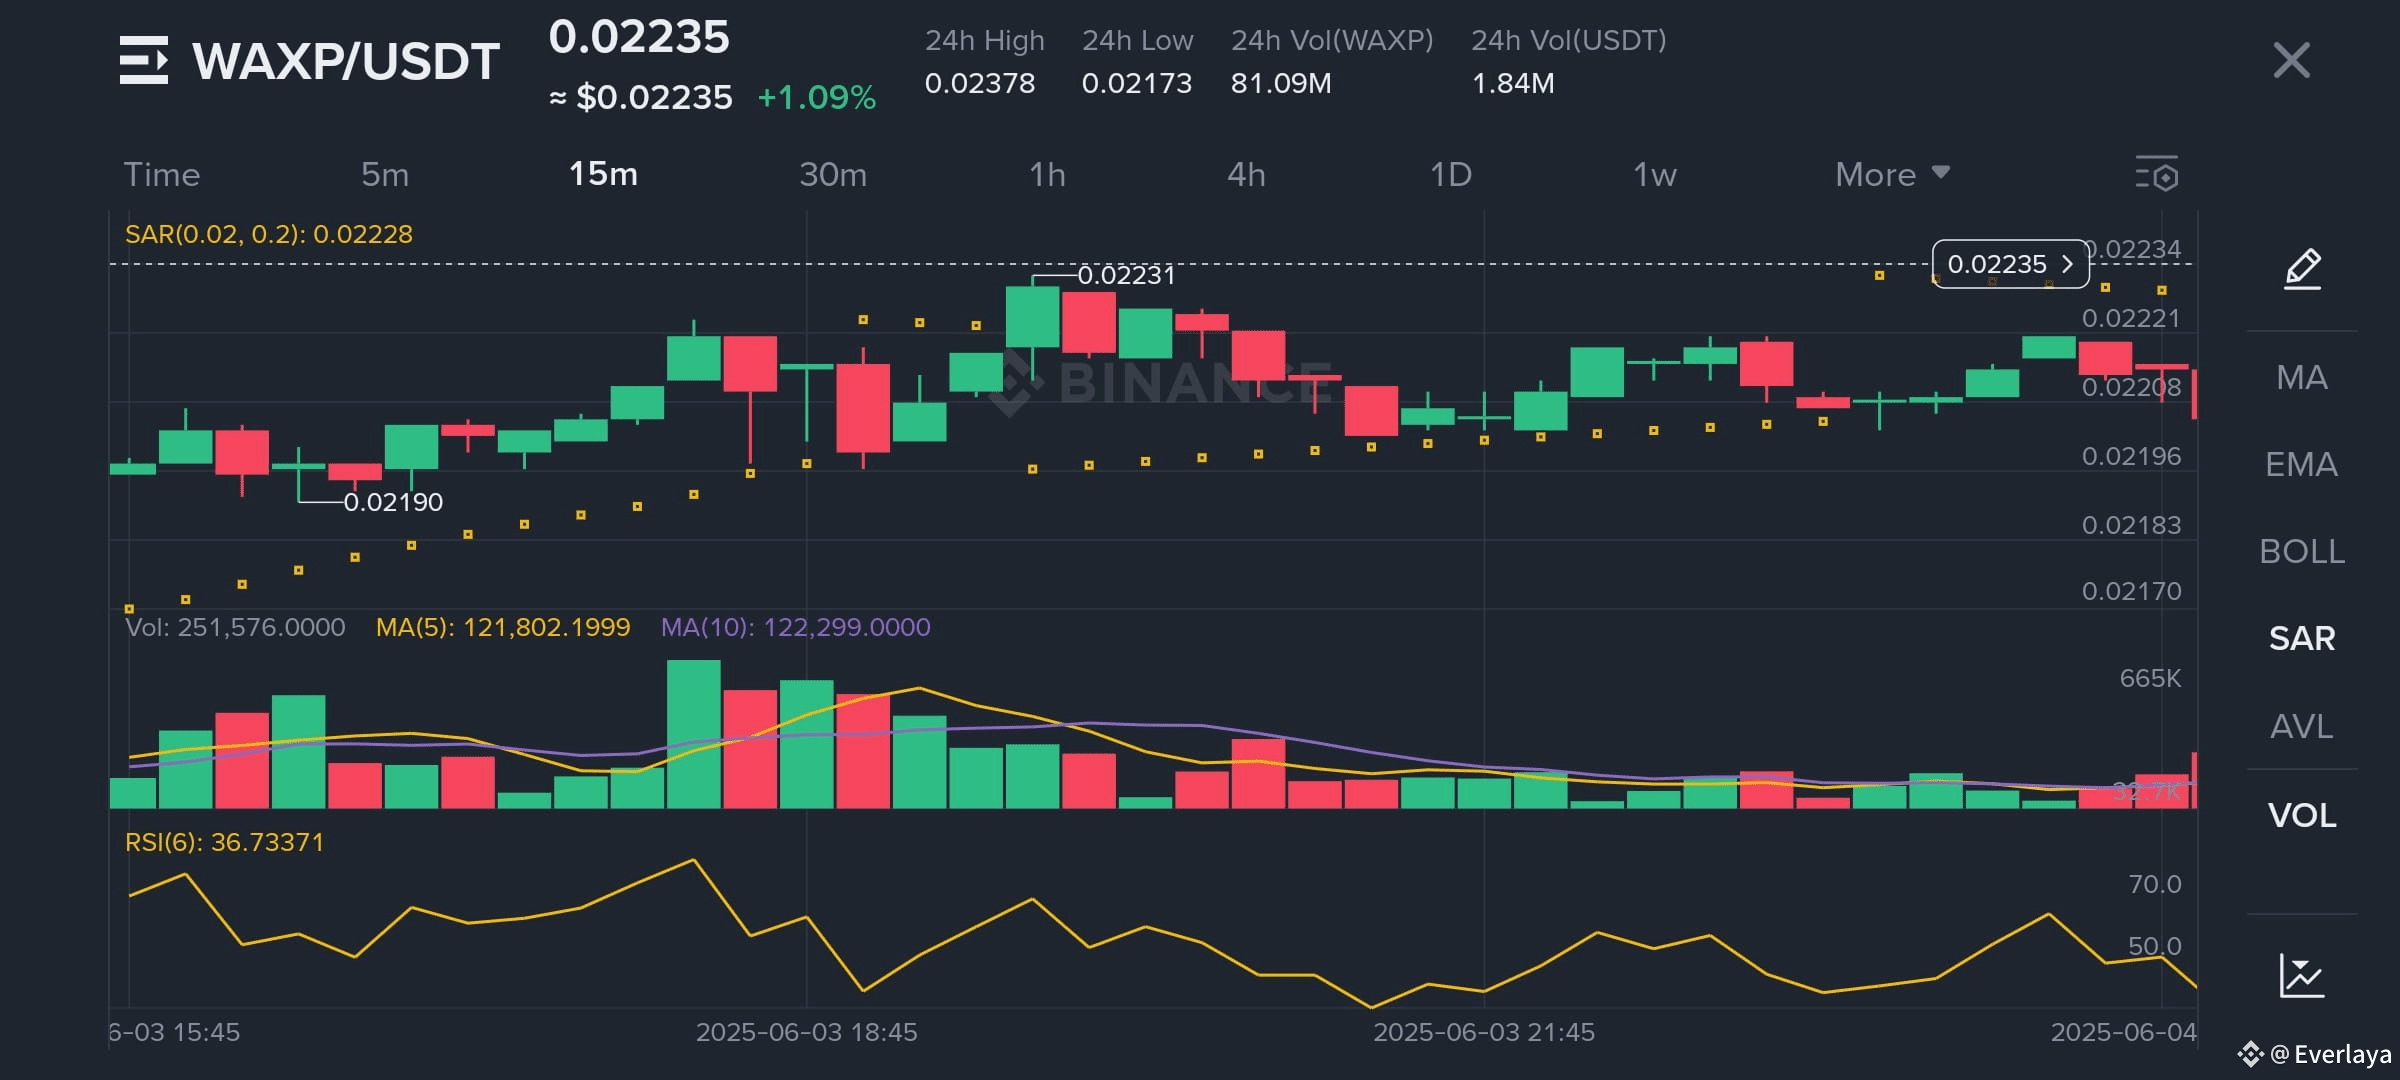Open the chart settings icon
Image resolution: width=2400 pixels, height=1080 pixels.
coord(2157,174)
